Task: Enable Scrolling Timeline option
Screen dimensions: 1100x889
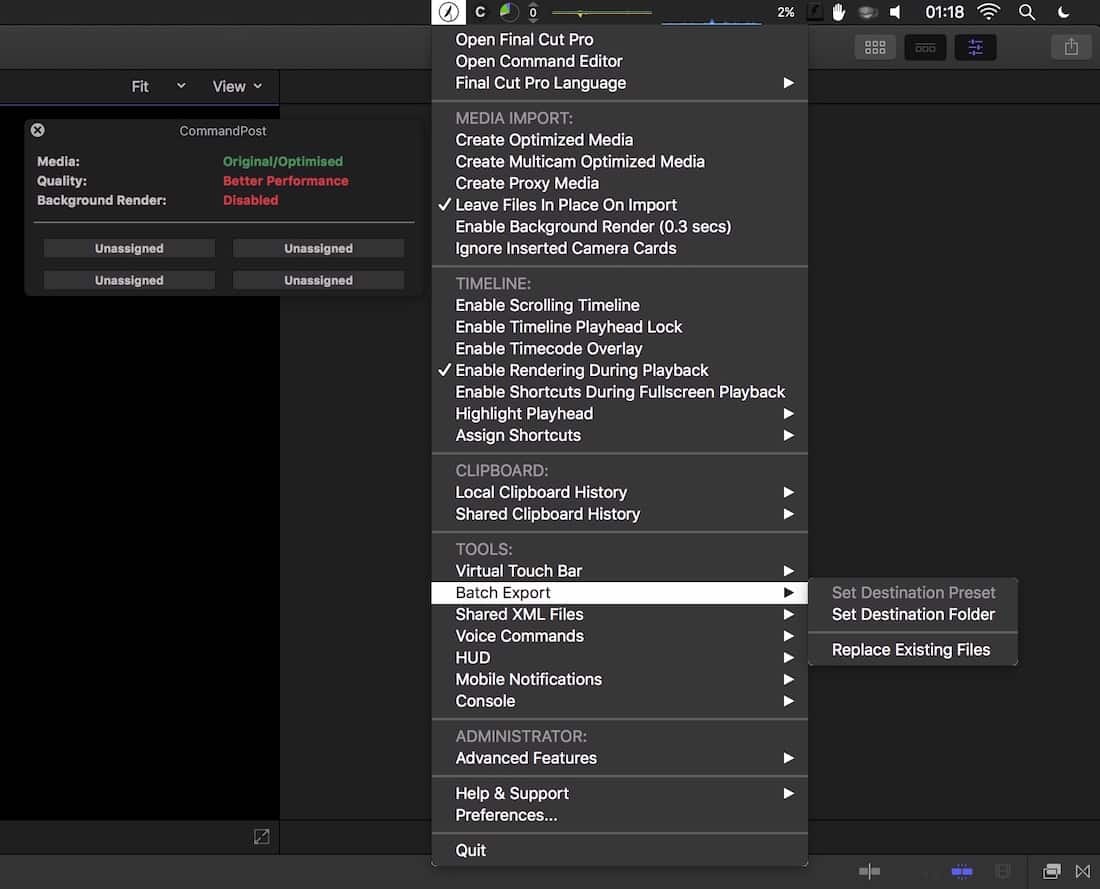Action: (619, 305)
